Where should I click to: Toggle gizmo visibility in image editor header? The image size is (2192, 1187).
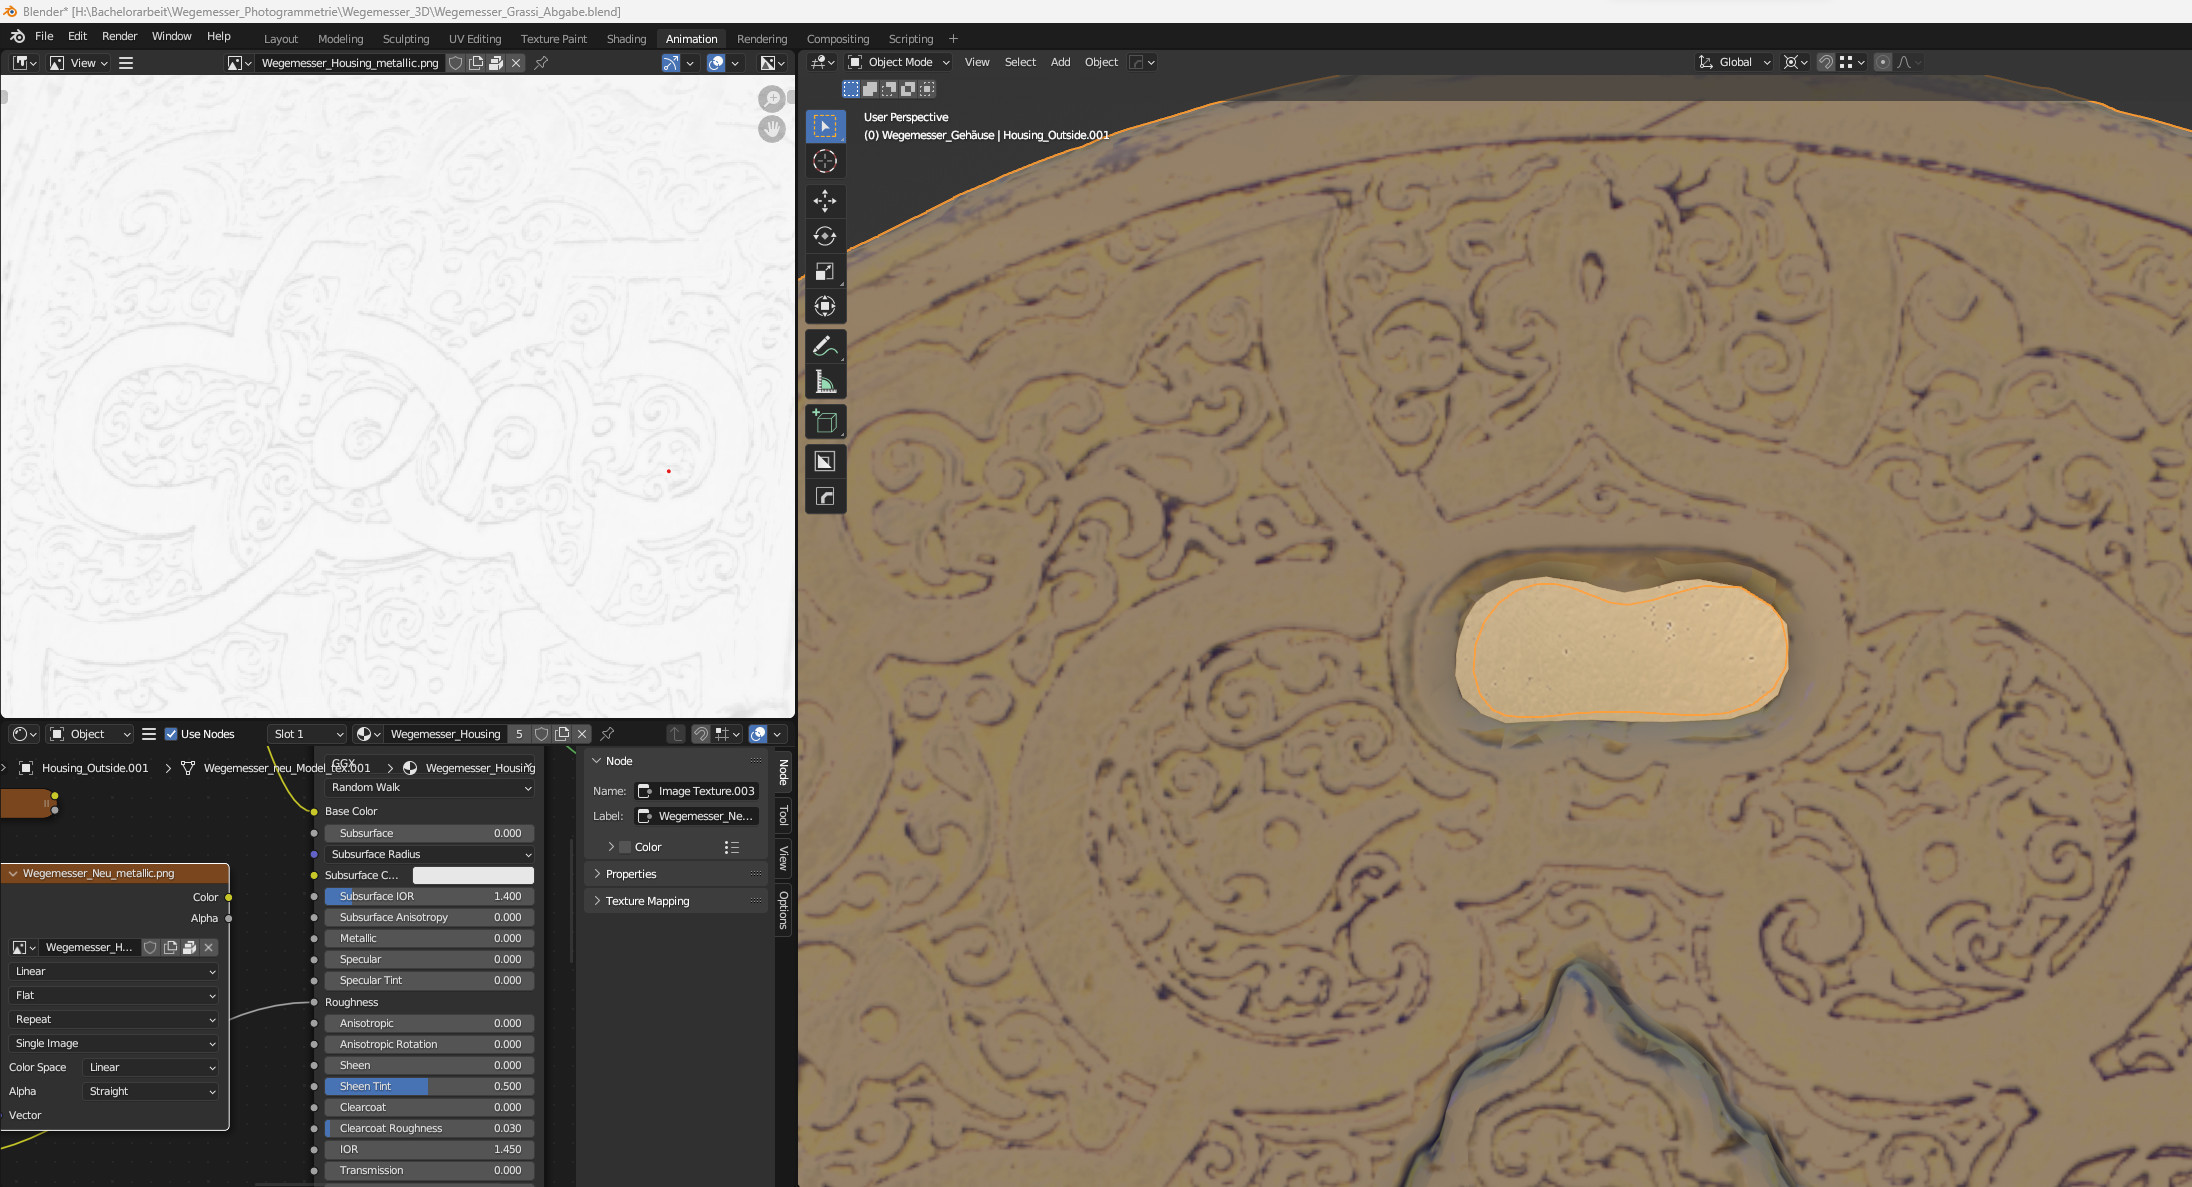tap(671, 63)
